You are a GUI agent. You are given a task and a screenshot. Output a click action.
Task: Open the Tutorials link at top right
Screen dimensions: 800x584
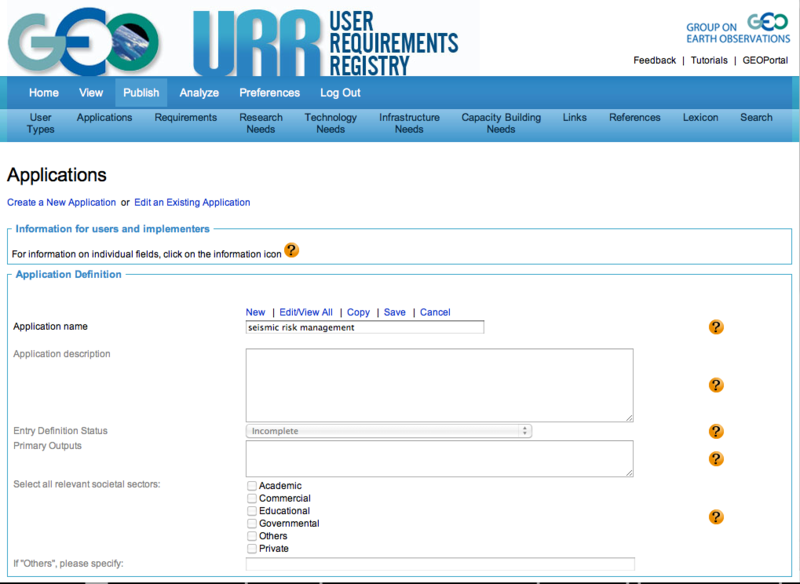(709, 60)
